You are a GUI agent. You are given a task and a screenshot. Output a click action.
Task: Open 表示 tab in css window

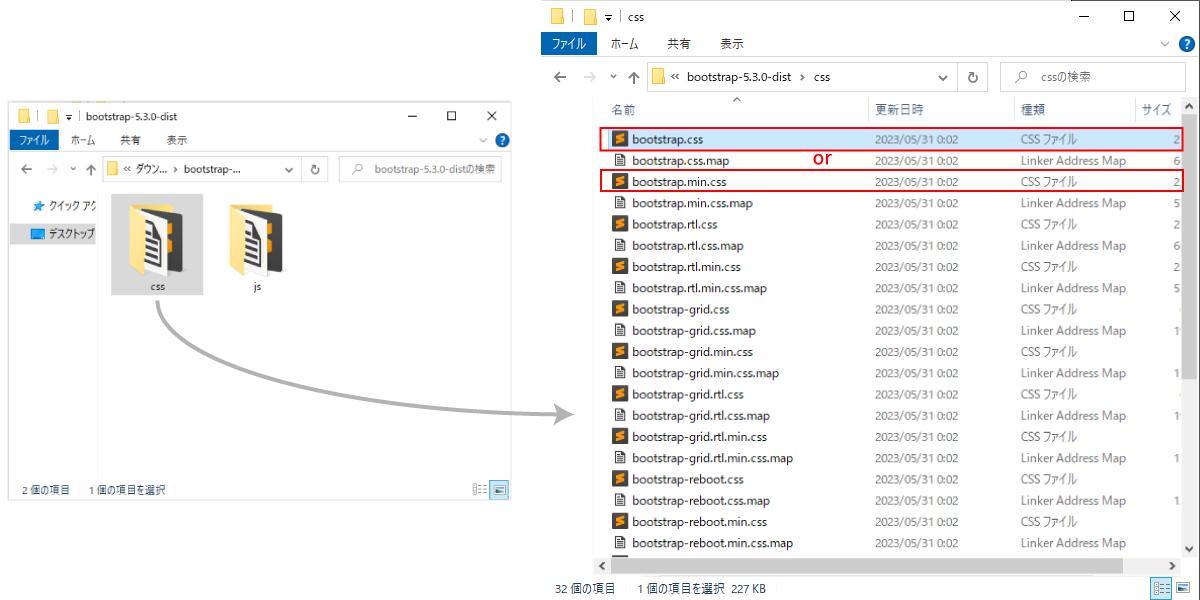731,44
